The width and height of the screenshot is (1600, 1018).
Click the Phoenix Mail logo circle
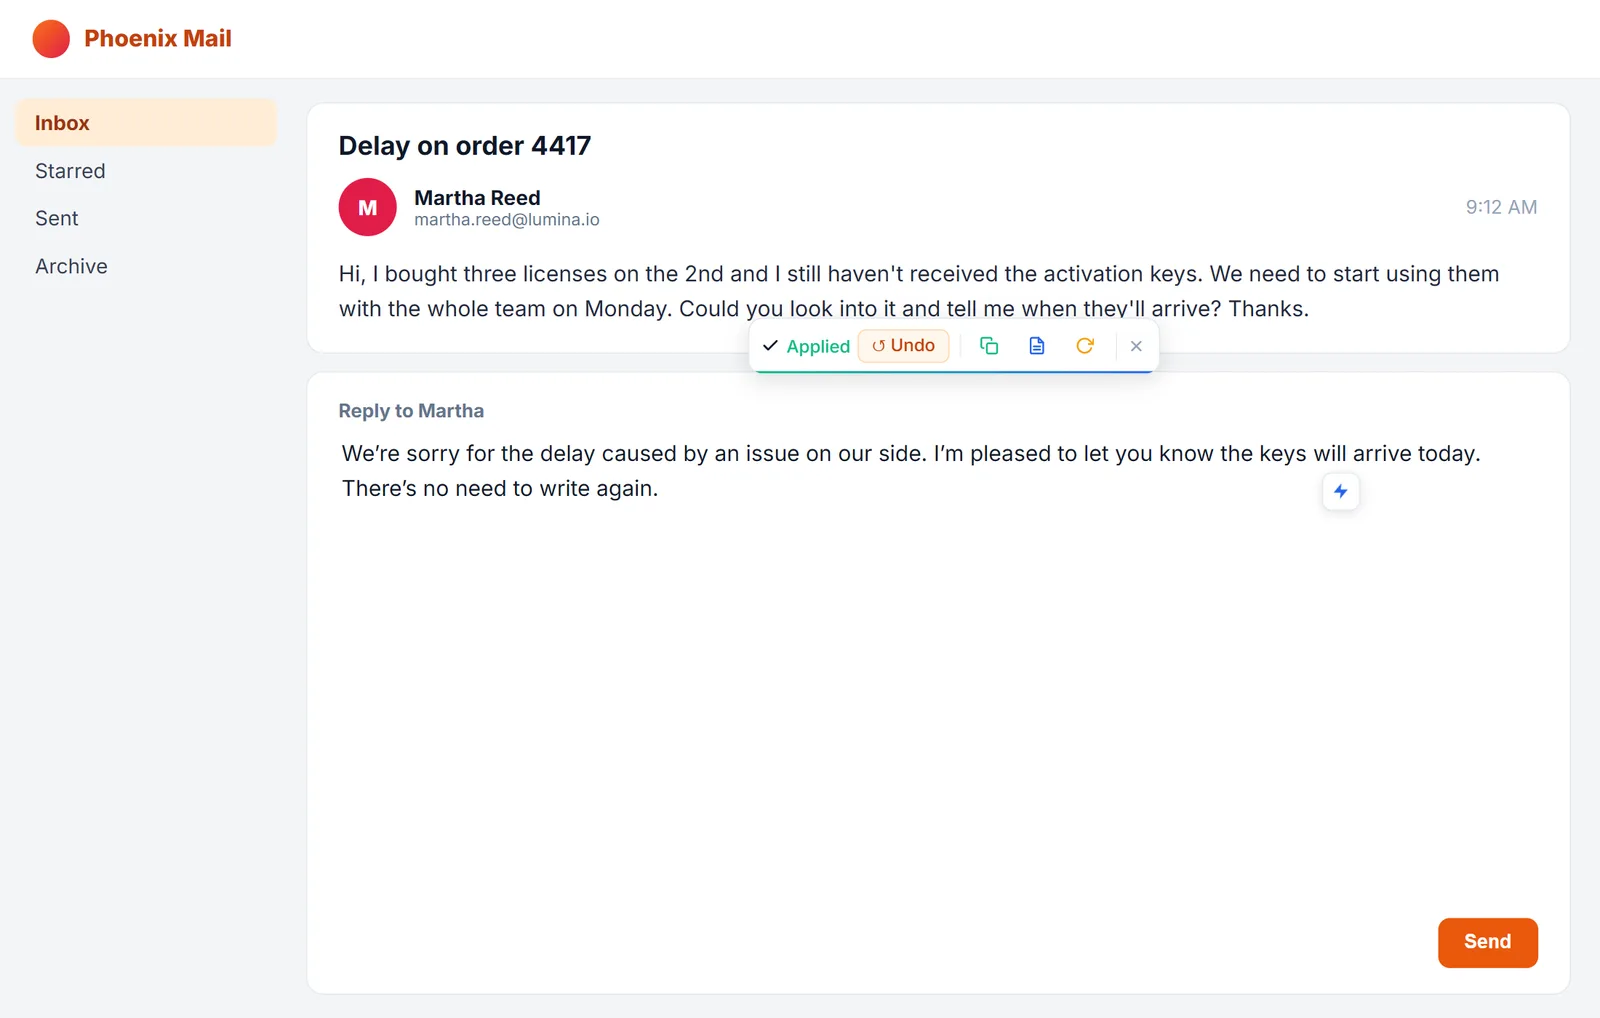51,39
